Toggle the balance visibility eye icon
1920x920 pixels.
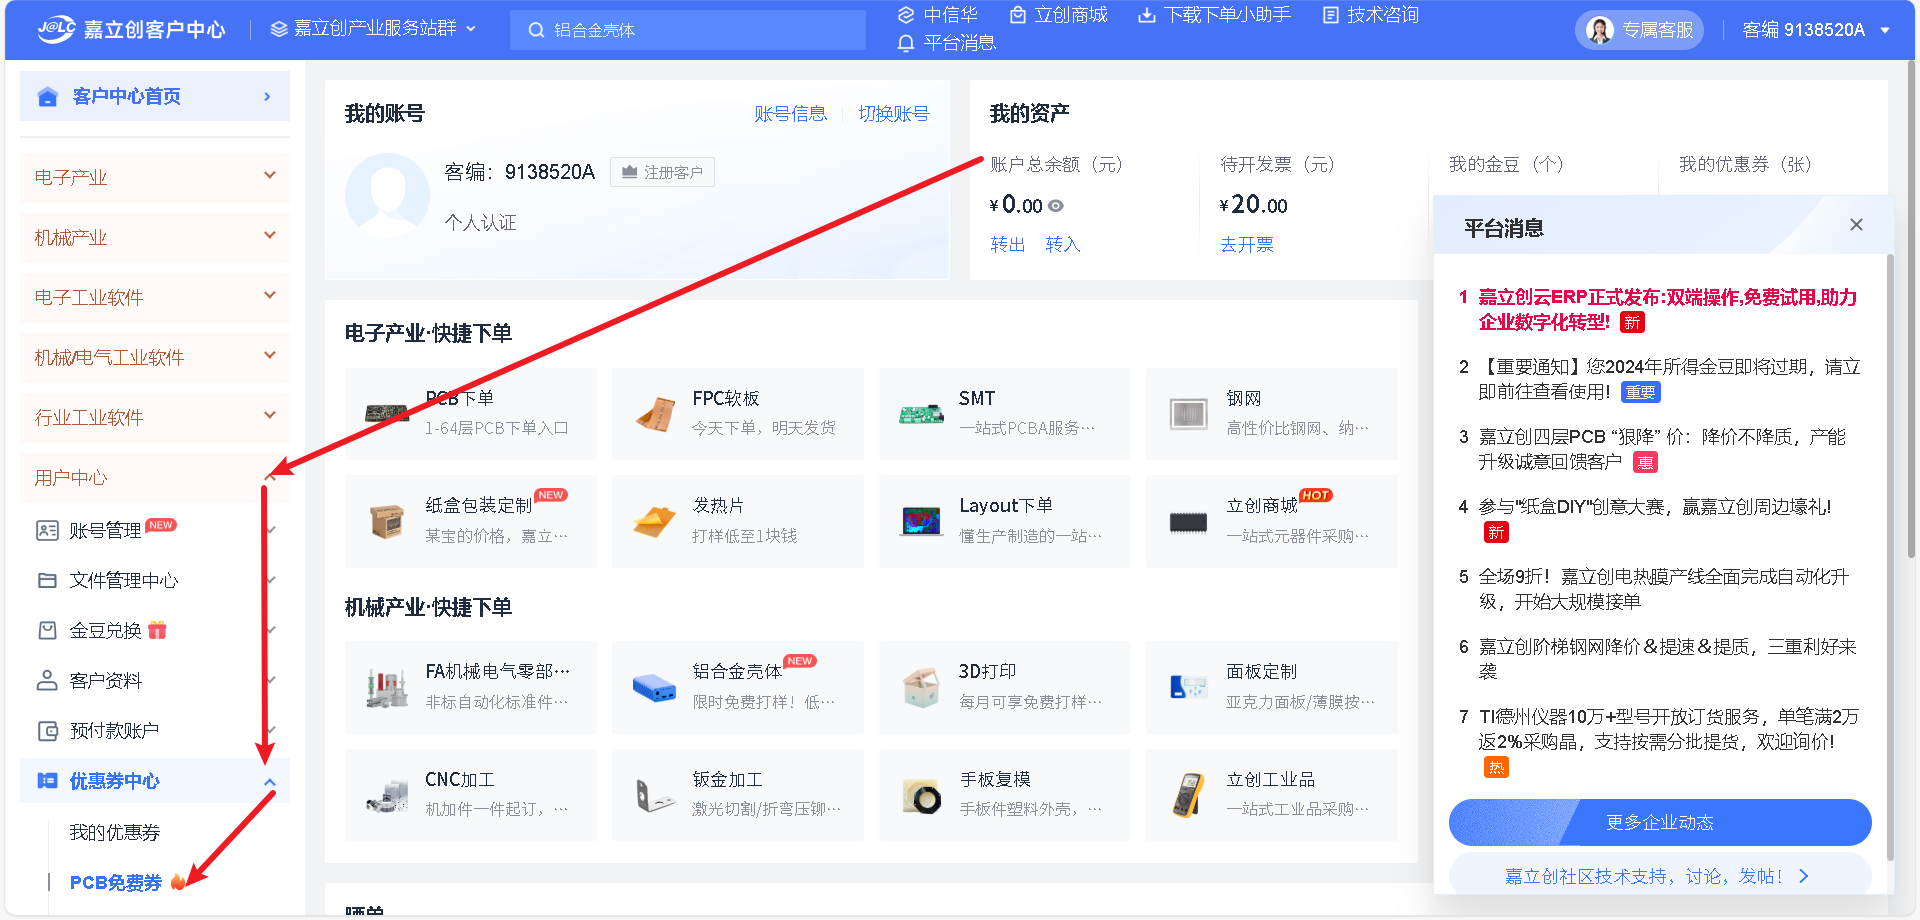1056,206
